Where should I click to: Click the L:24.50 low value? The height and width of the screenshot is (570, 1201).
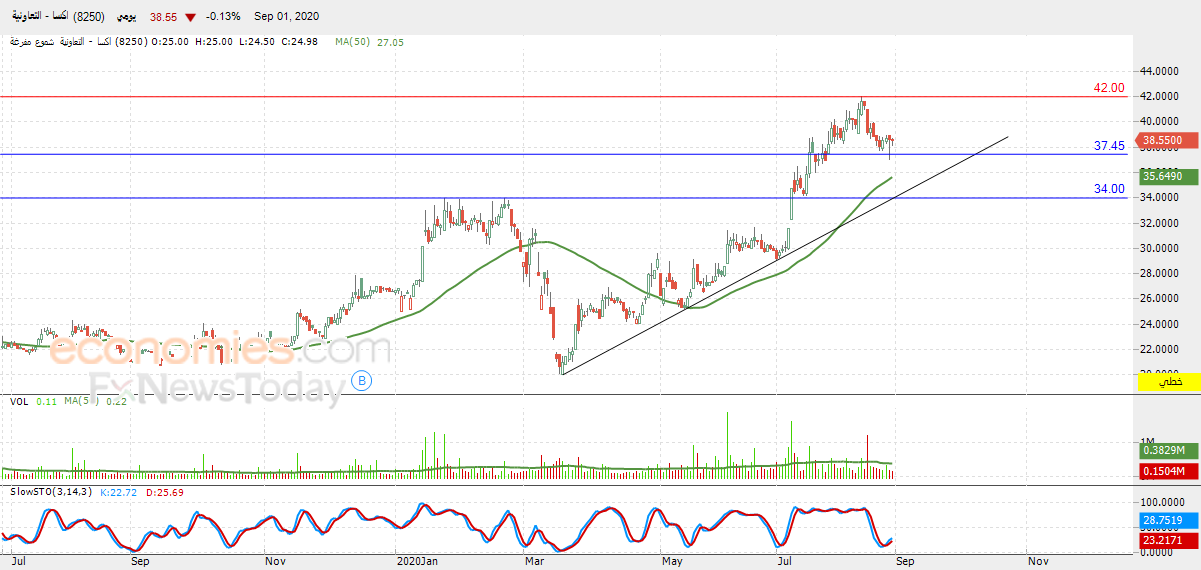(256, 42)
